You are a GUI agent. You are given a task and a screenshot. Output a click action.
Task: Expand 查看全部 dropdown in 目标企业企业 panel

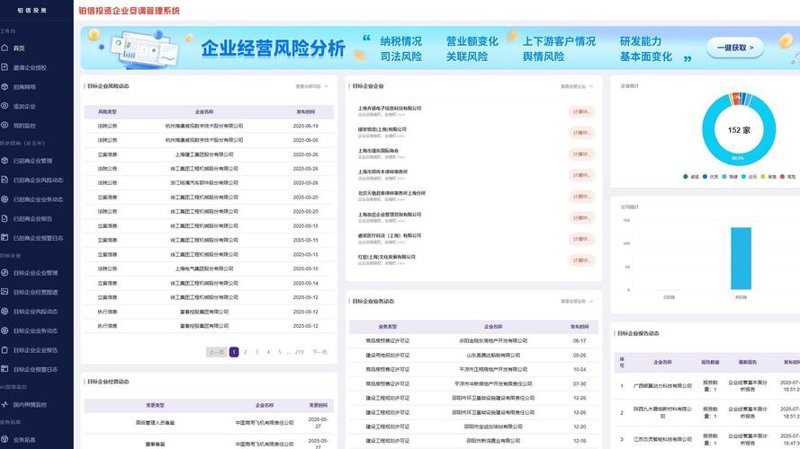pos(577,86)
